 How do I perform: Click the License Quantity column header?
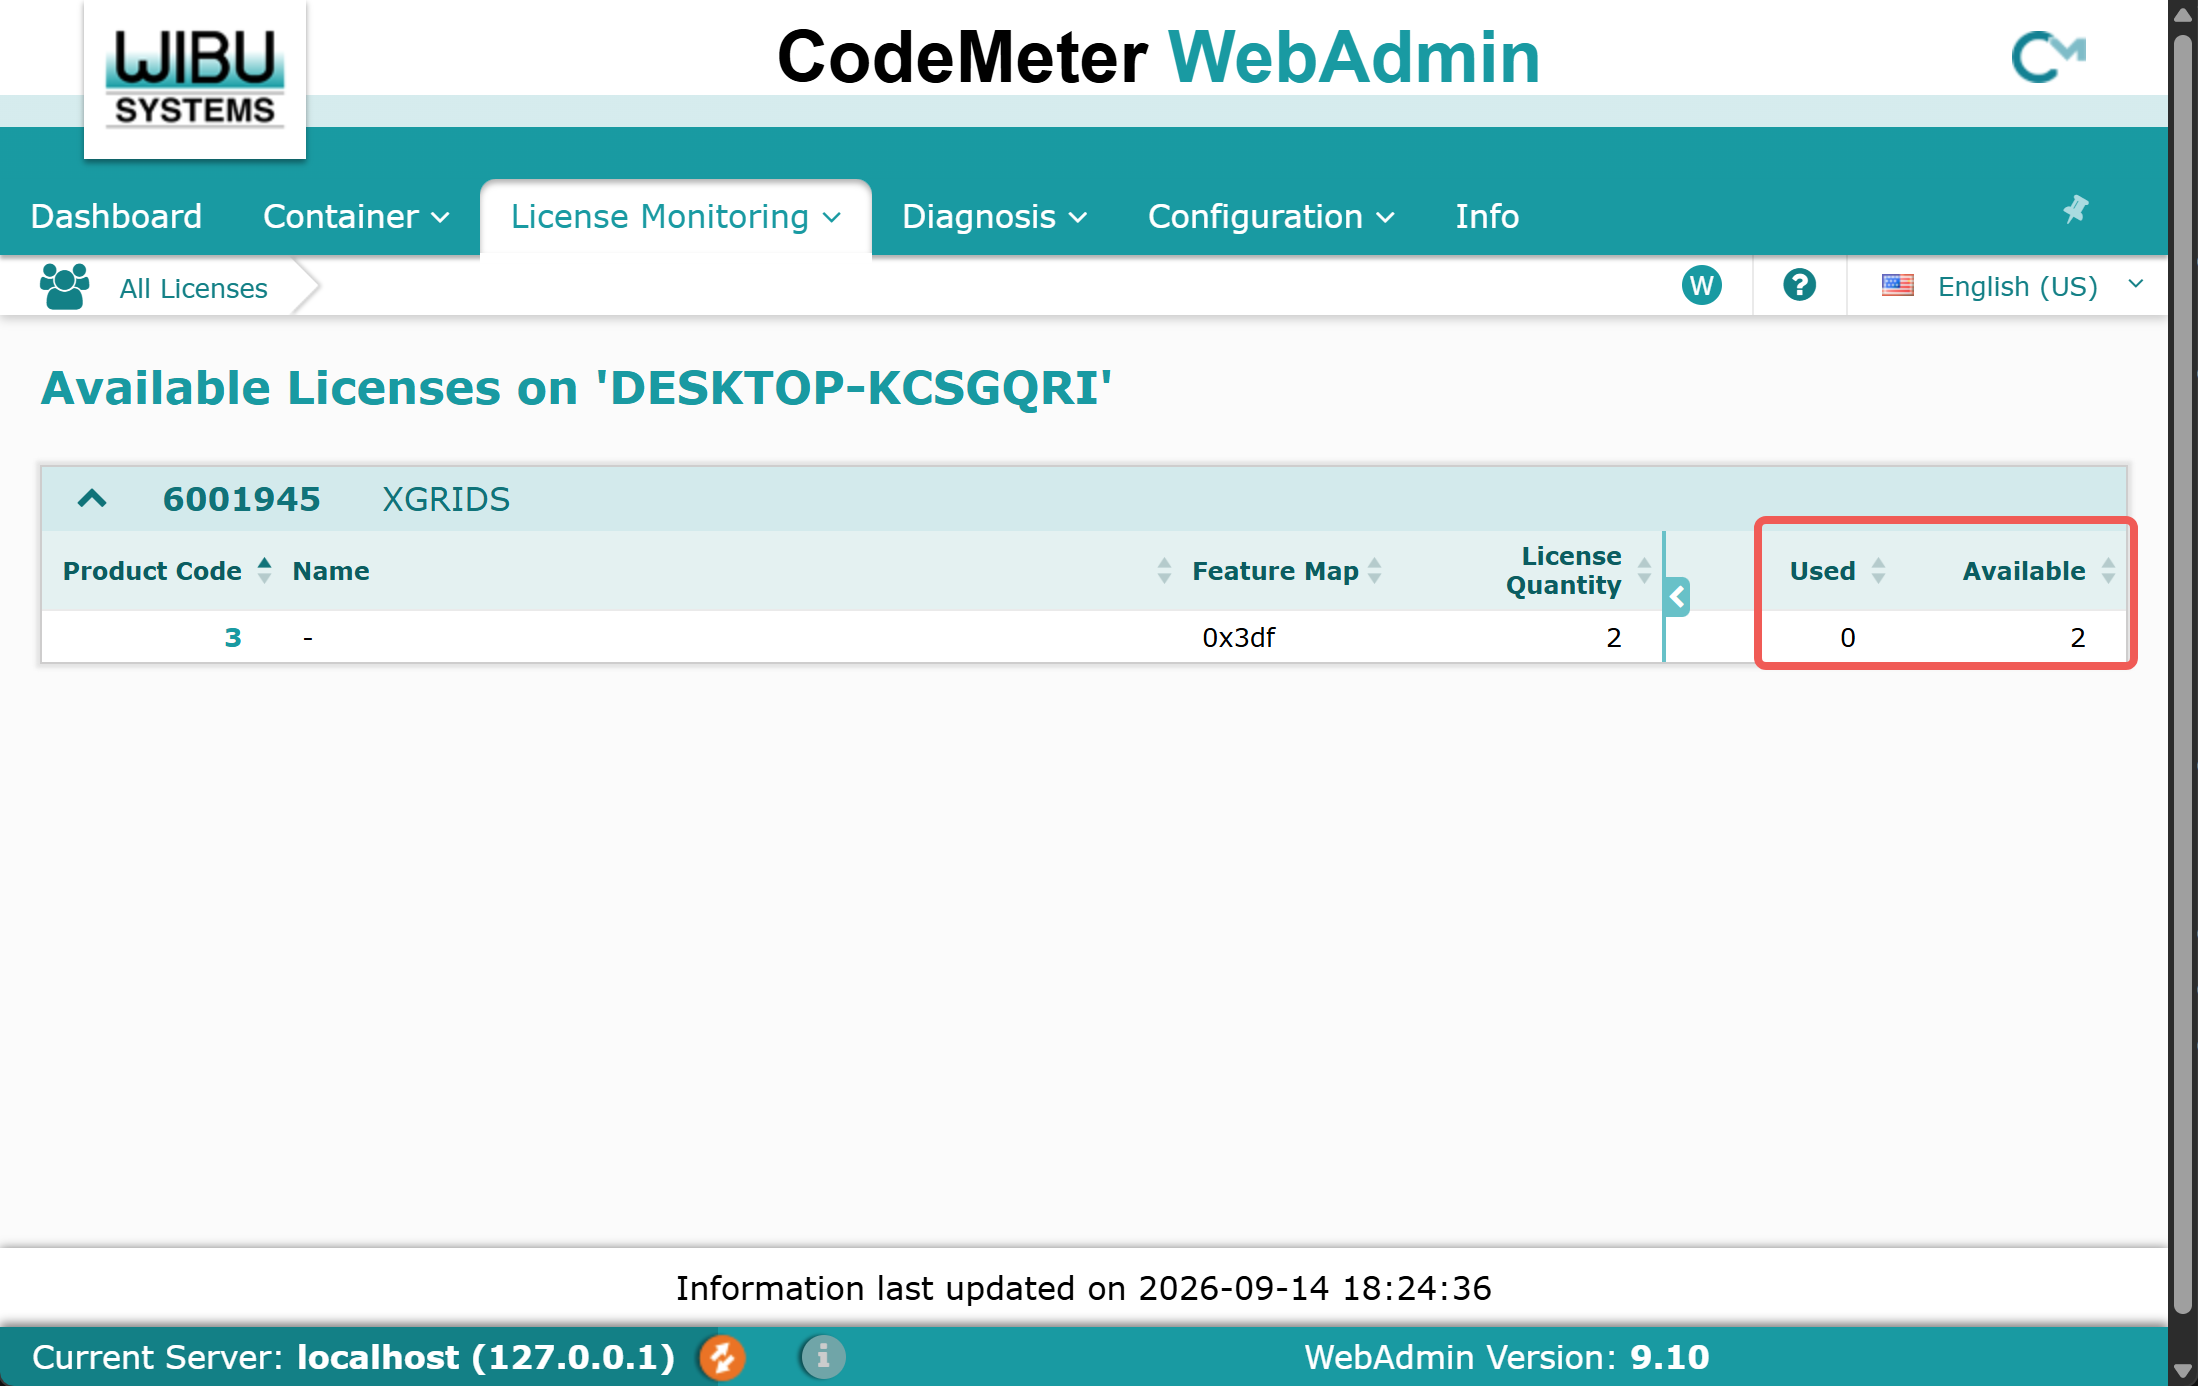click(x=1564, y=570)
